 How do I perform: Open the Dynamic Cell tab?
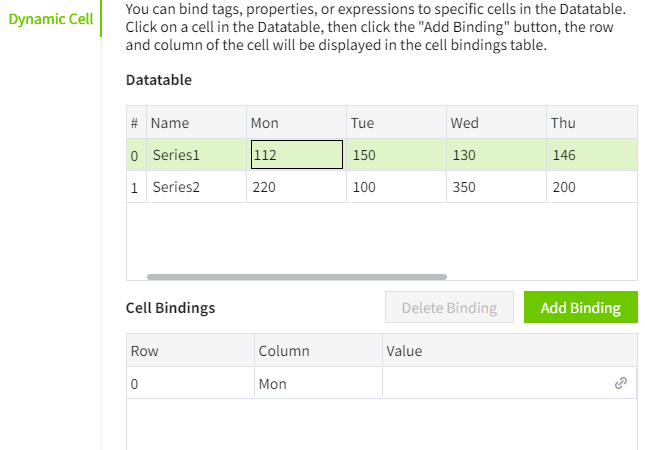point(50,20)
